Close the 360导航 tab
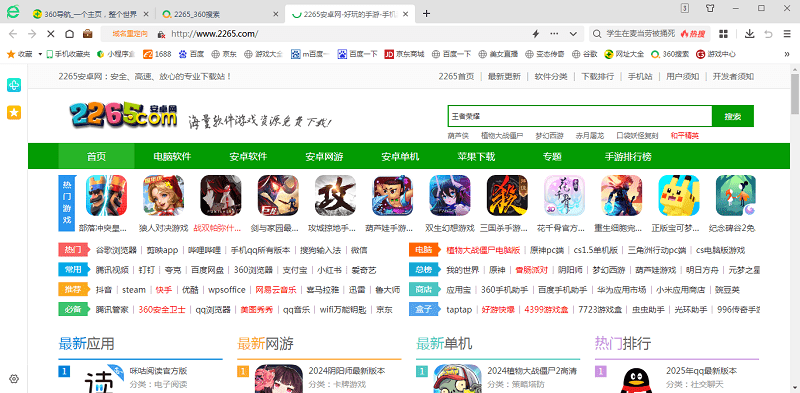This screenshot has width=800, height=393. point(147,14)
